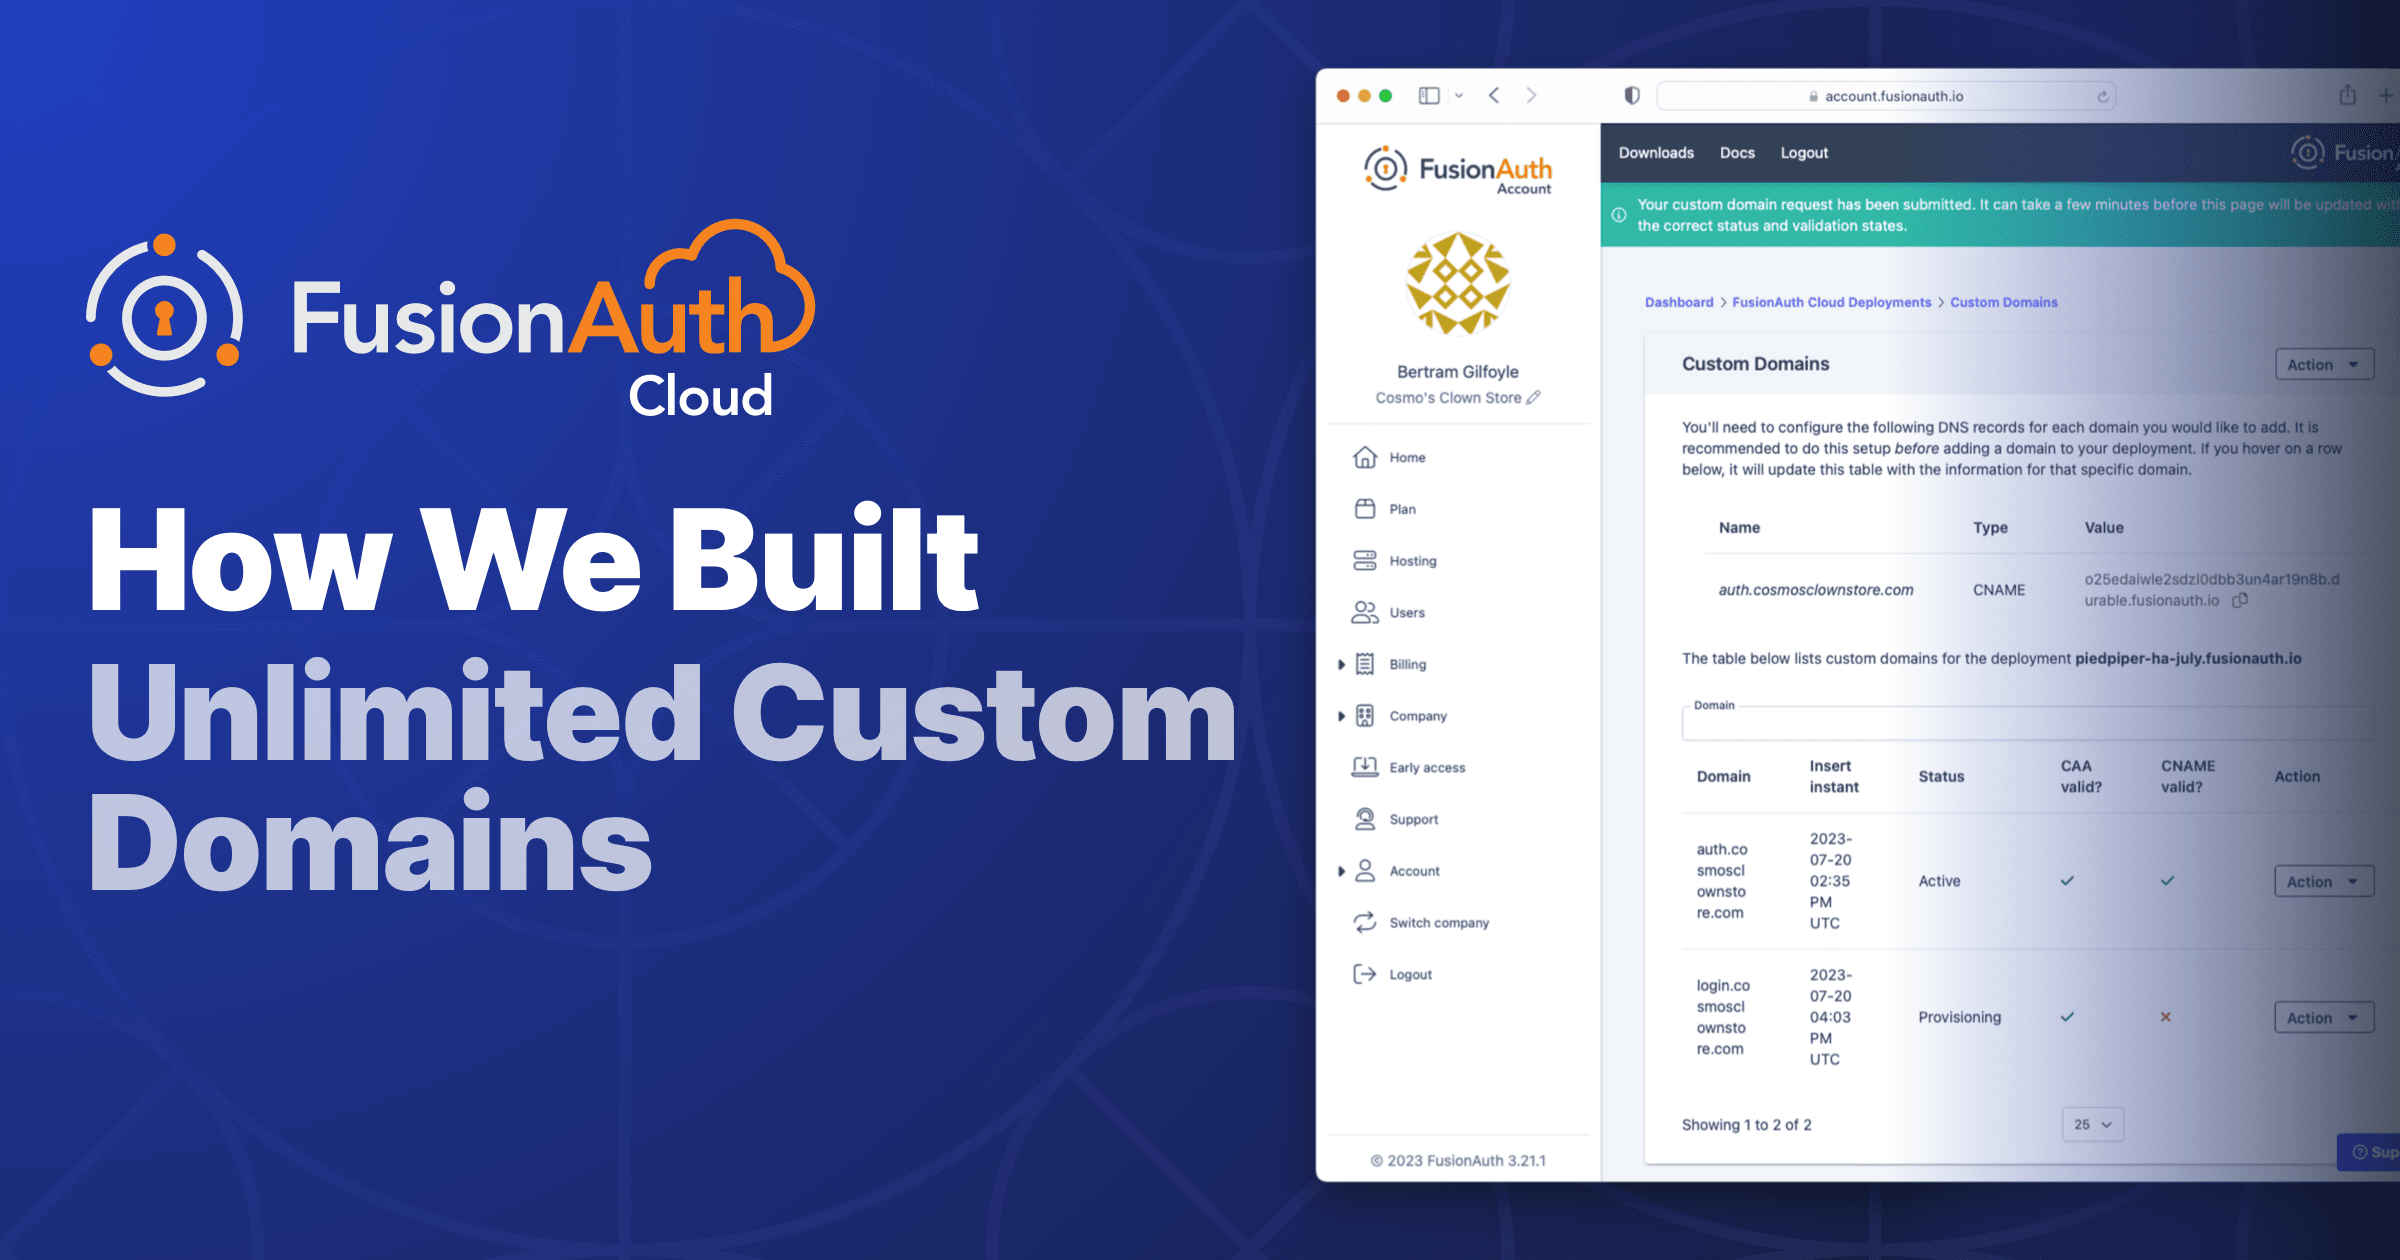Expand the Account submenu arrow
The image size is (2400, 1260).
[1341, 871]
